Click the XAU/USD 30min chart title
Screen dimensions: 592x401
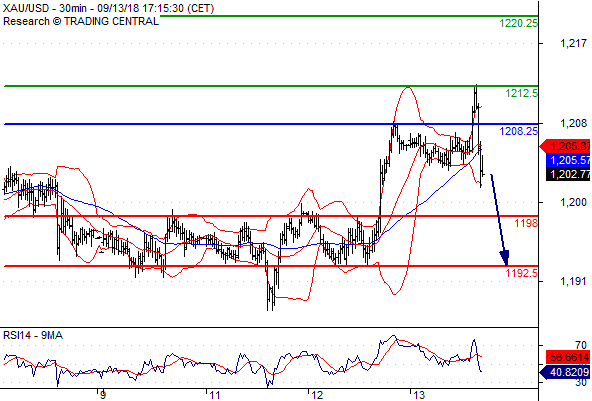tap(108, 8)
